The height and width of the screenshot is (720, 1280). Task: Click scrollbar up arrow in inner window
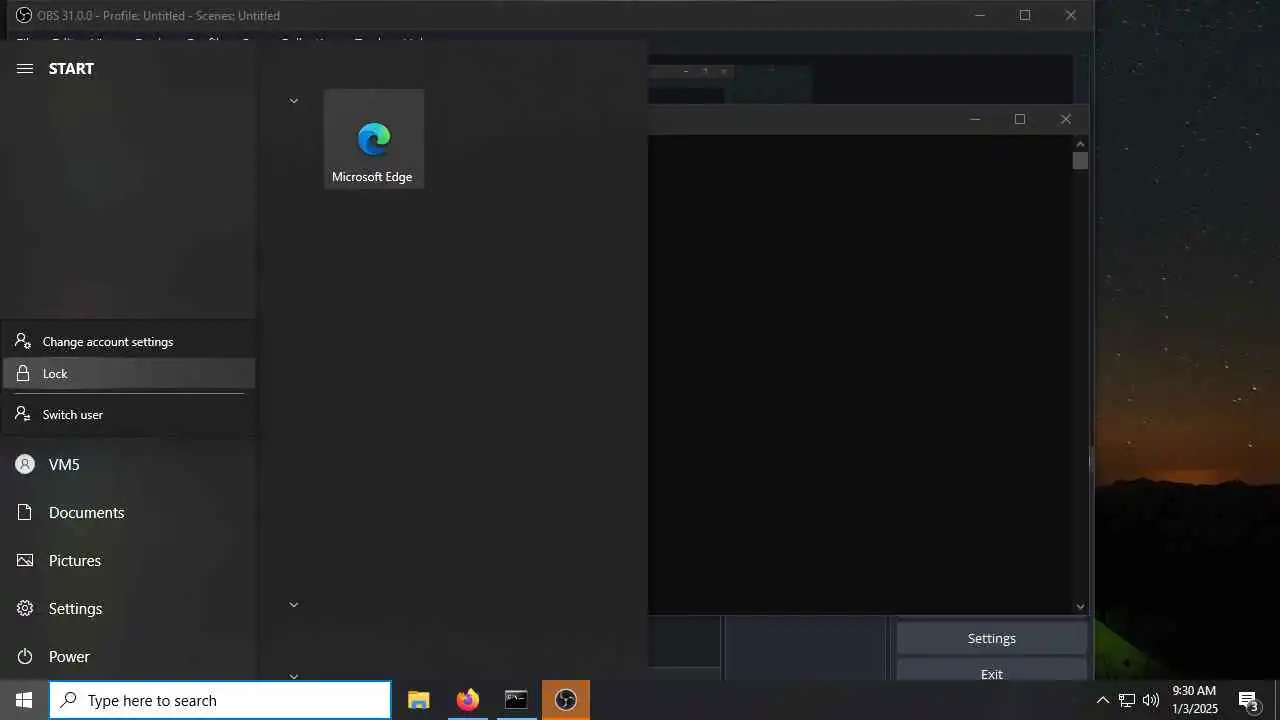[1080, 143]
